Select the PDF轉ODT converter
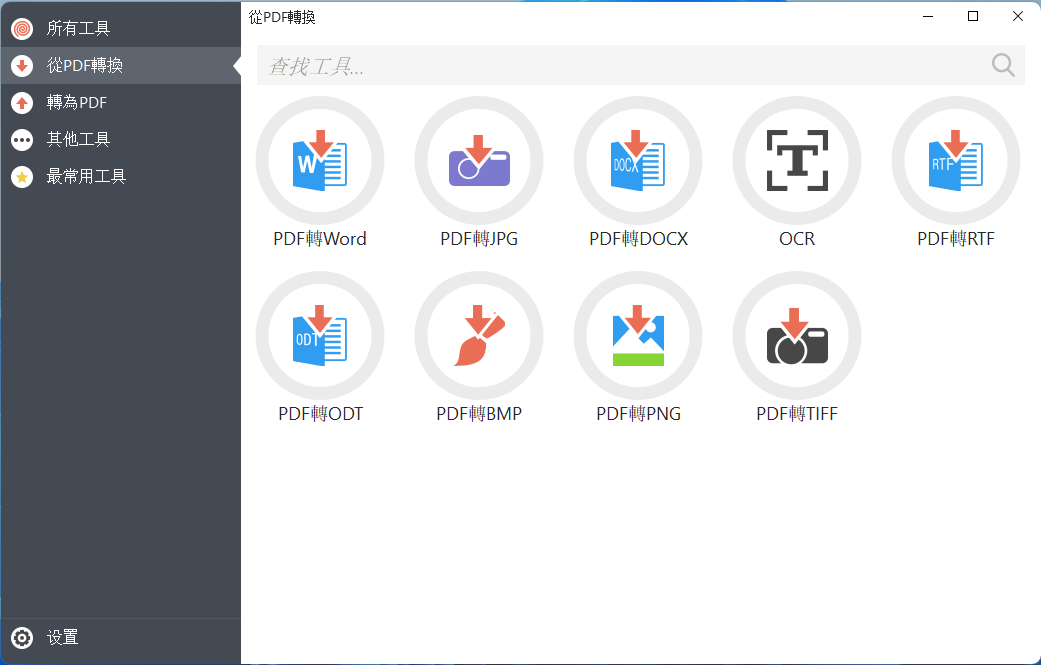The image size is (1041, 665). [320, 336]
